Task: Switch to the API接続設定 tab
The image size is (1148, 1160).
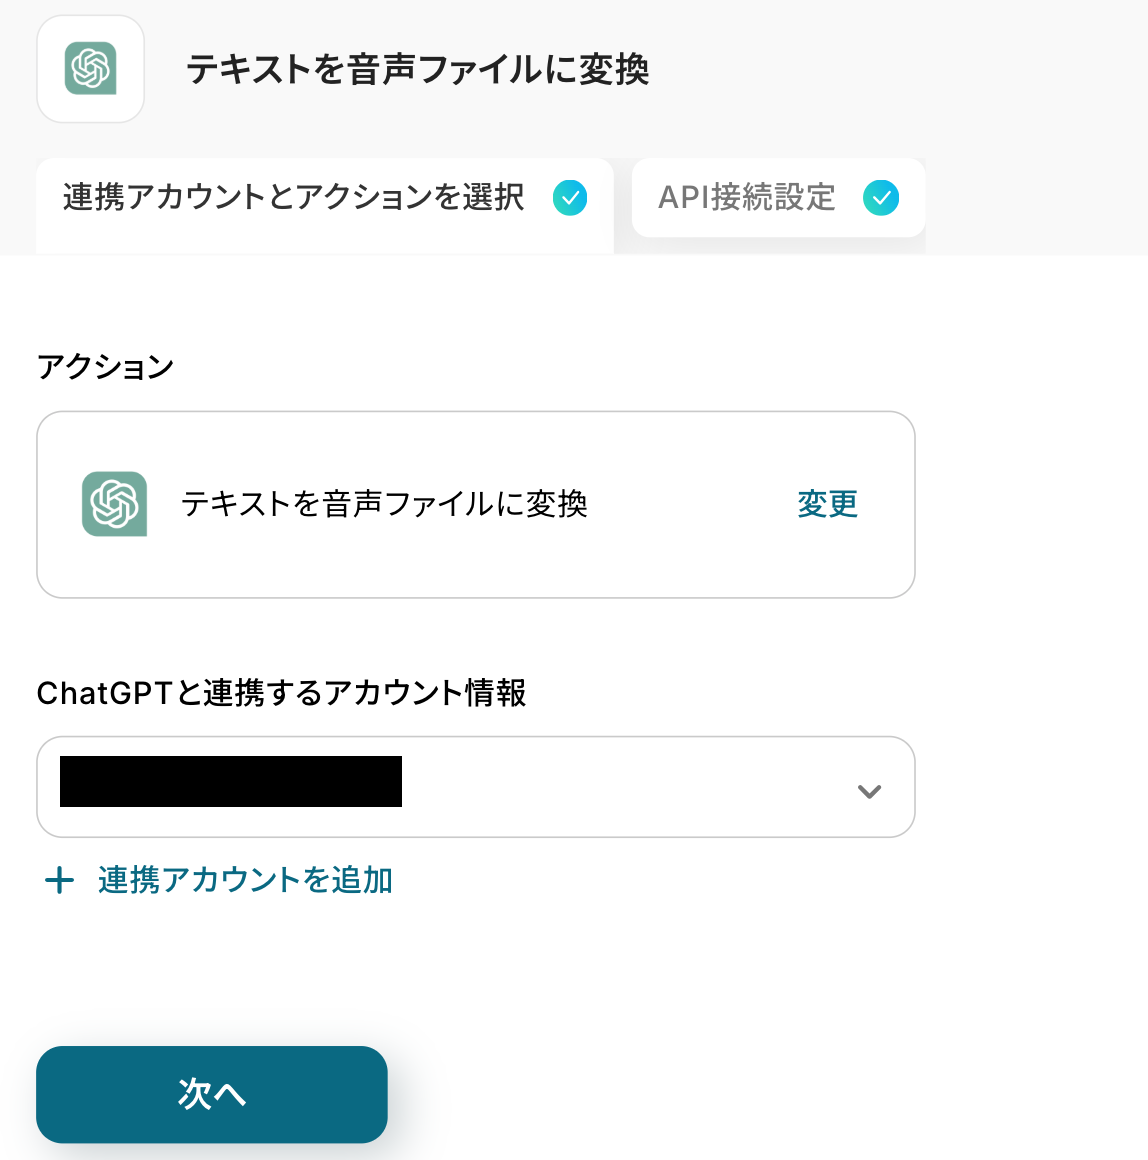Action: point(746,198)
